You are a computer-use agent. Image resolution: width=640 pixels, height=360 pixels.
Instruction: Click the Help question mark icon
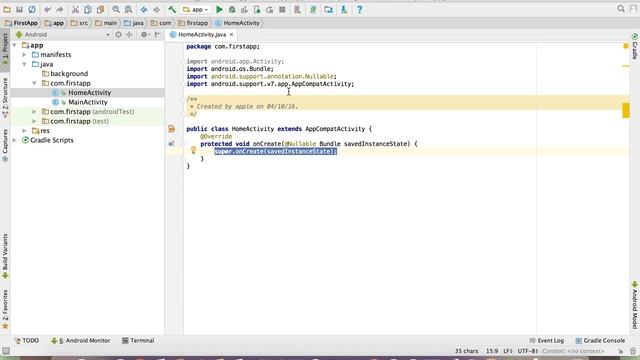click(x=359, y=9)
